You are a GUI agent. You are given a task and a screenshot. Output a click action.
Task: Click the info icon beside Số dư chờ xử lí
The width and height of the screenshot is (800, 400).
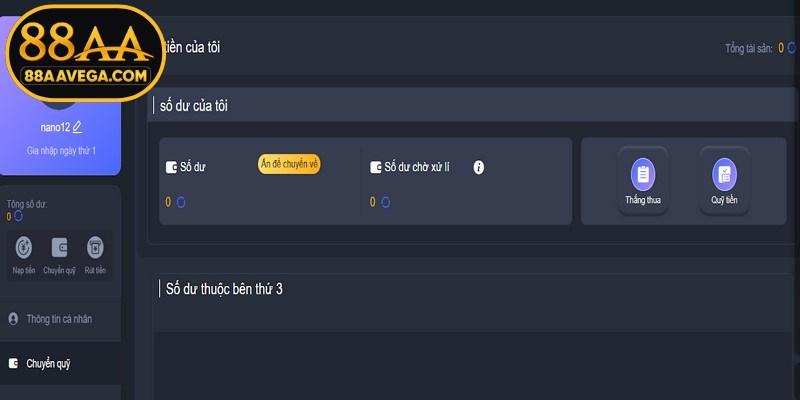pyautogui.click(x=479, y=167)
